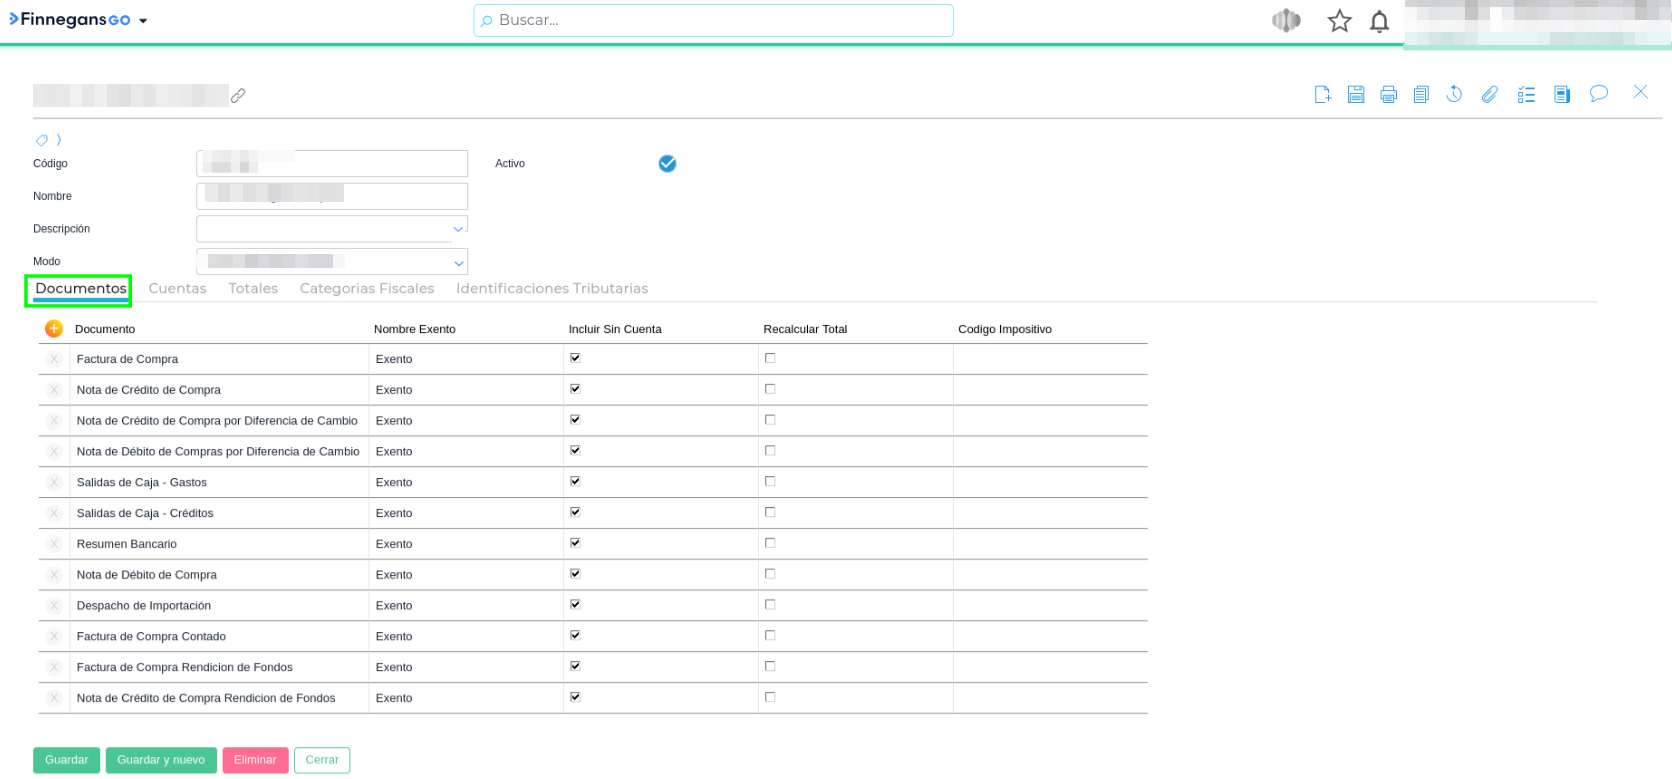The height and width of the screenshot is (779, 1672).
Task: Open the Finnegans GO menu arrow
Action: point(143,21)
